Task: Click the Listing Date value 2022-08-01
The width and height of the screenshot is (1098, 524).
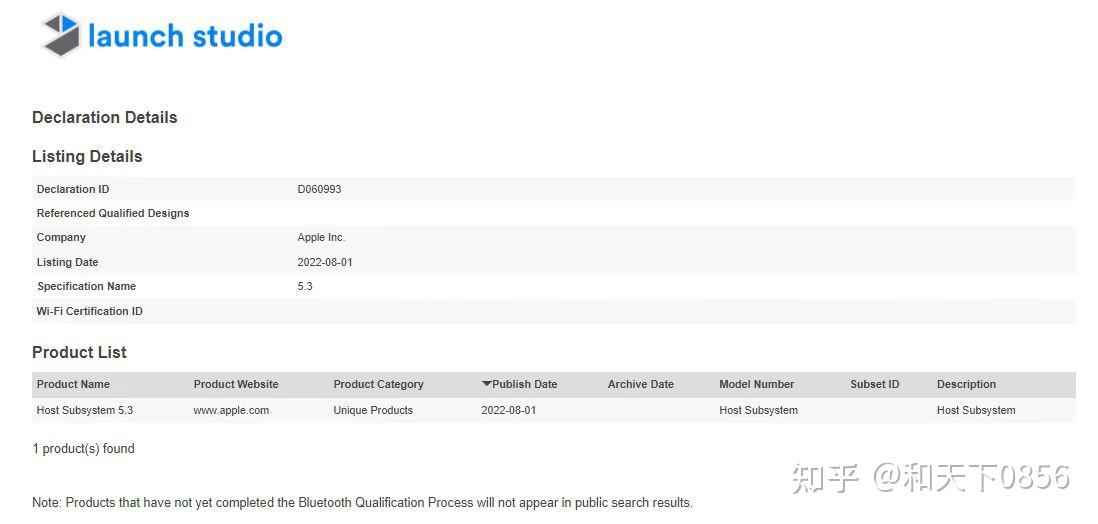Action: point(325,262)
